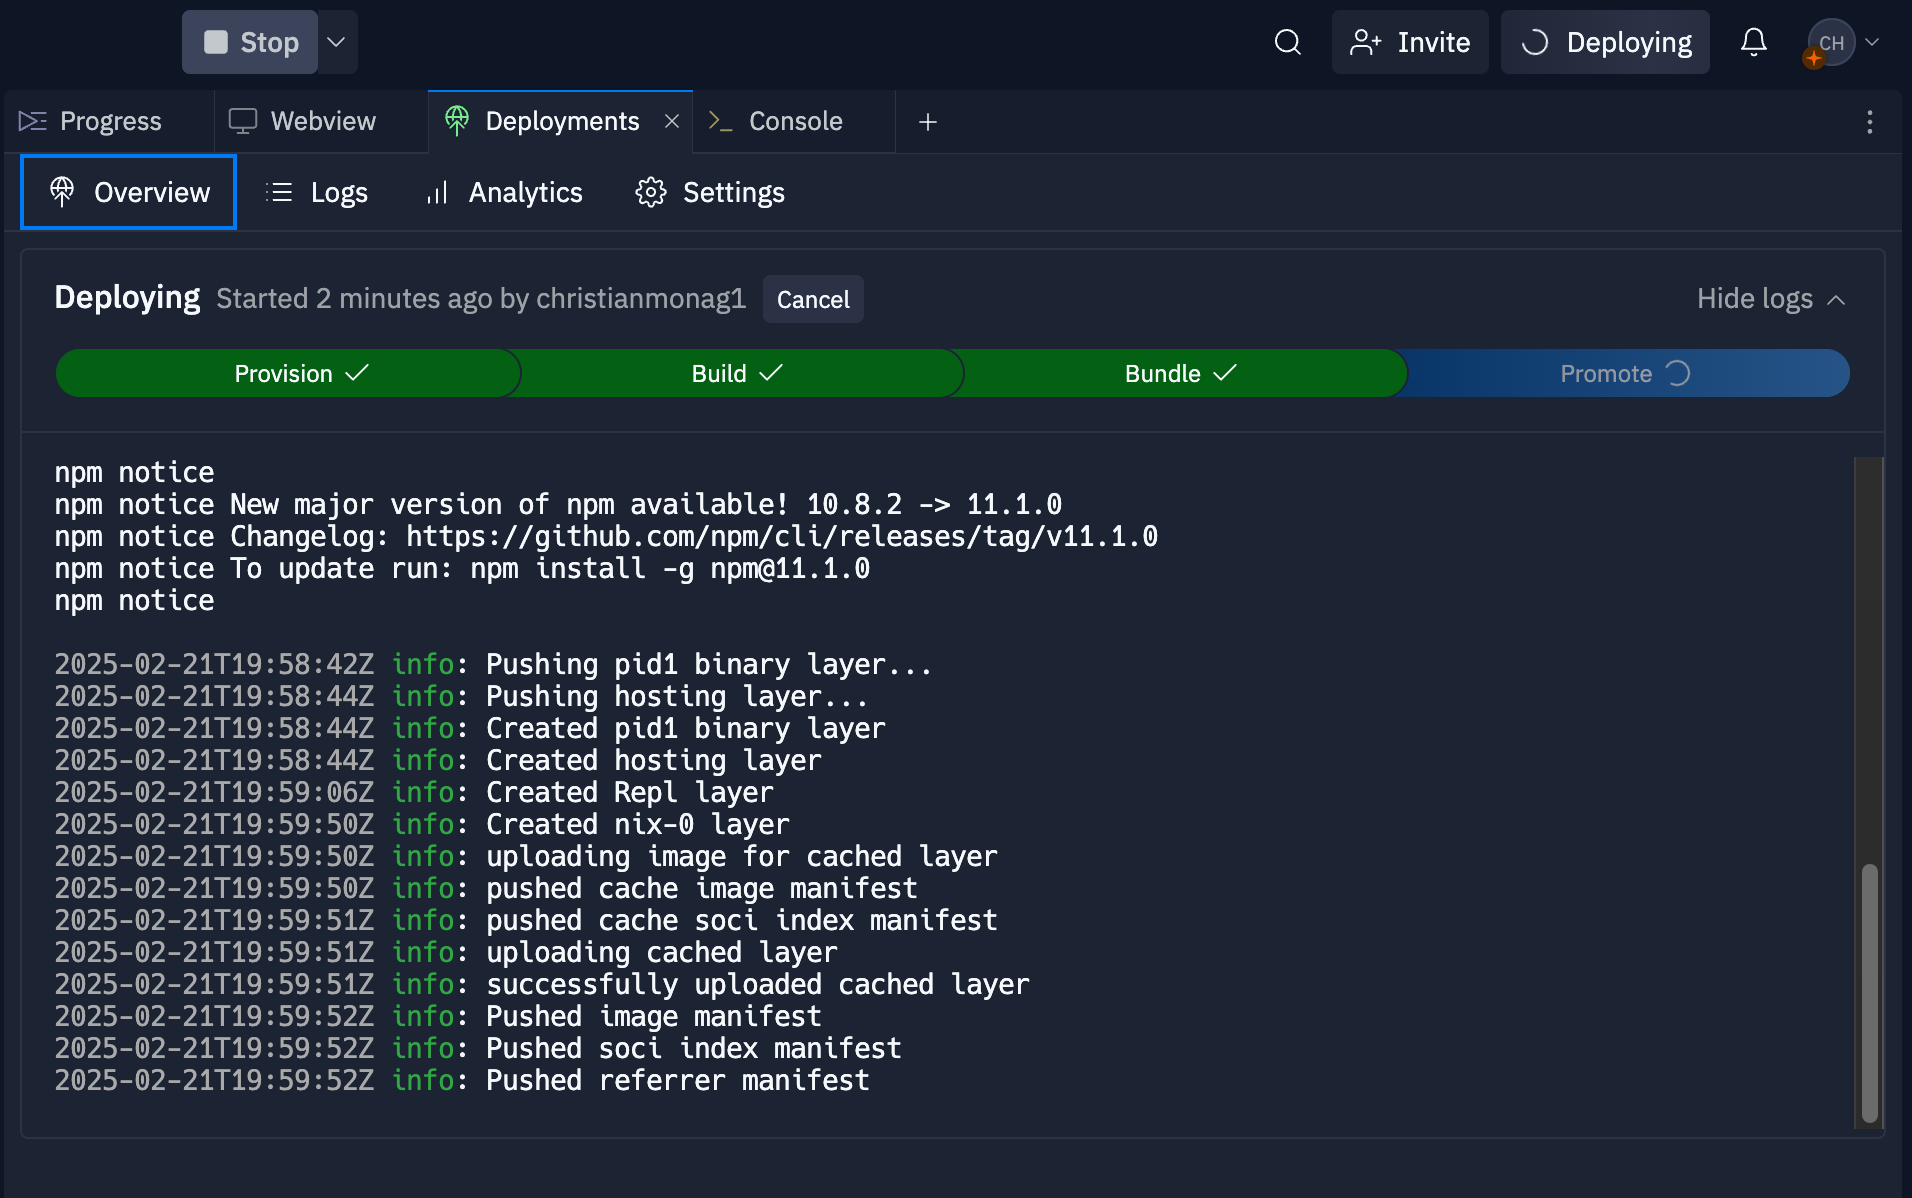
Task: Click the 'pushed cache image manifest' line
Action: point(486,888)
